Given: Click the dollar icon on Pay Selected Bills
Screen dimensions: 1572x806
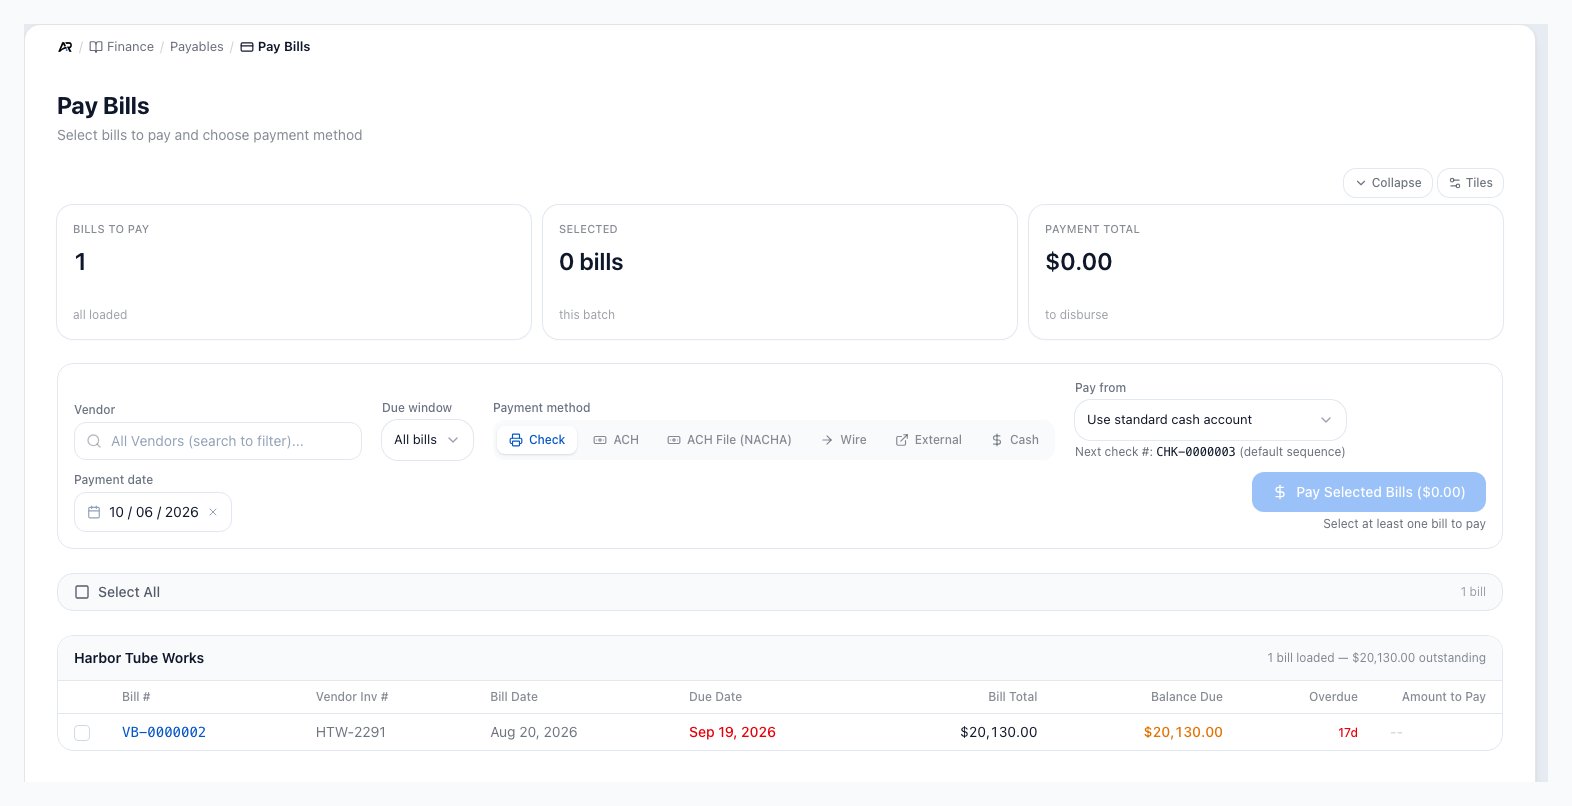Looking at the screenshot, I should [1279, 492].
